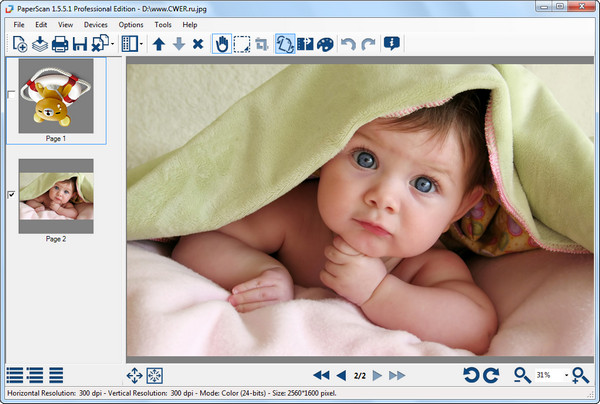The height and width of the screenshot is (404, 600).
Task: Click the new page acquire icon
Action: tap(19, 44)
